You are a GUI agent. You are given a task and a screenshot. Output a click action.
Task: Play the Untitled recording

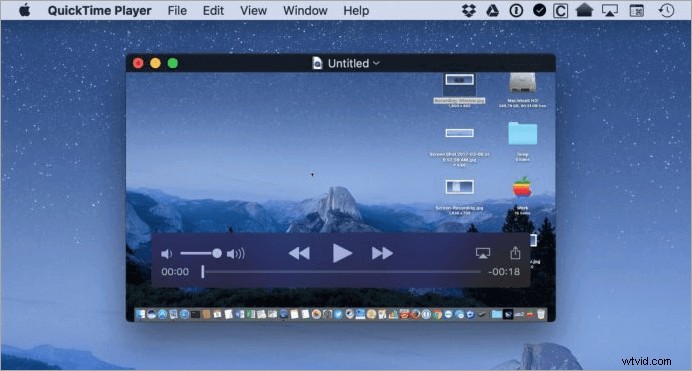tap(342, 253)
